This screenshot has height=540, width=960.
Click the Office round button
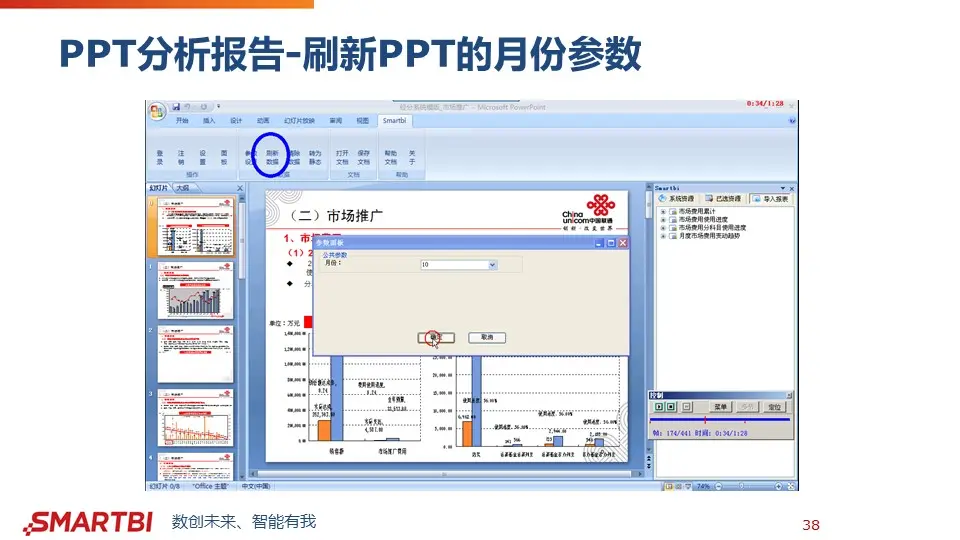point(157,111)
